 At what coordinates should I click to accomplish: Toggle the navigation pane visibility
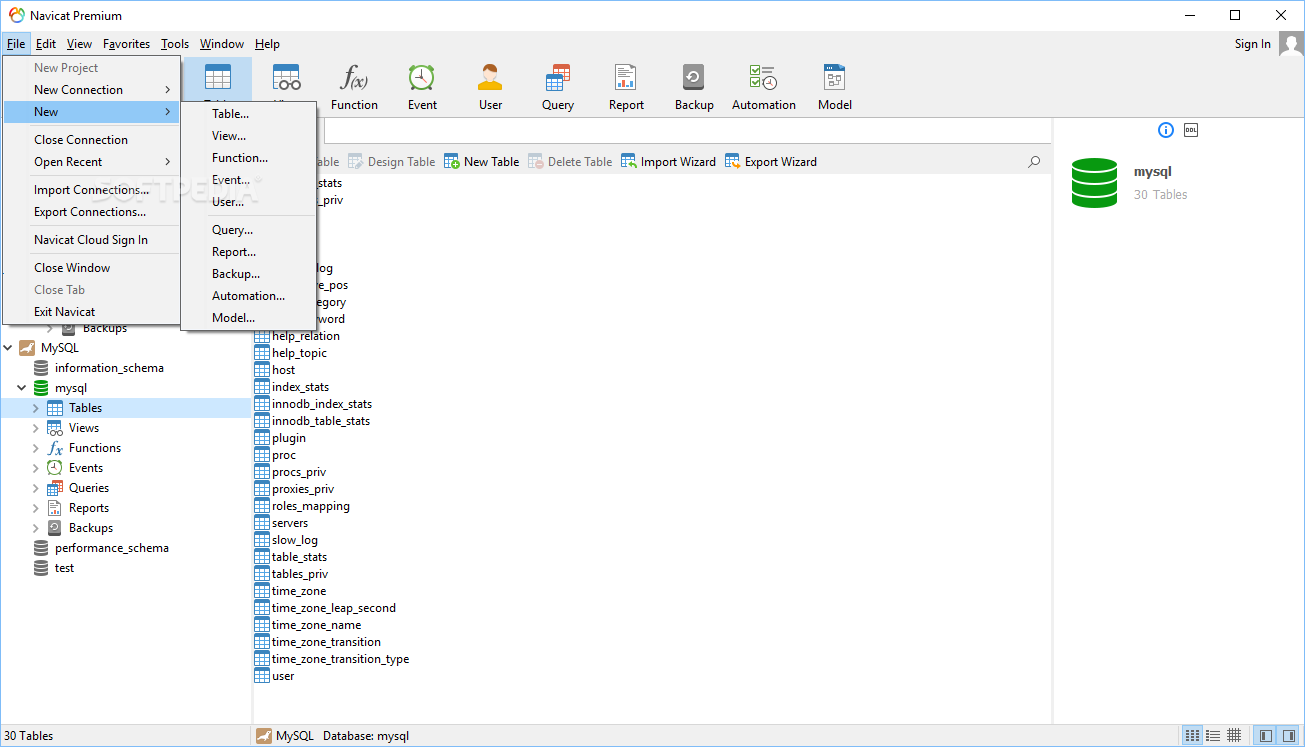[1266, 735]
